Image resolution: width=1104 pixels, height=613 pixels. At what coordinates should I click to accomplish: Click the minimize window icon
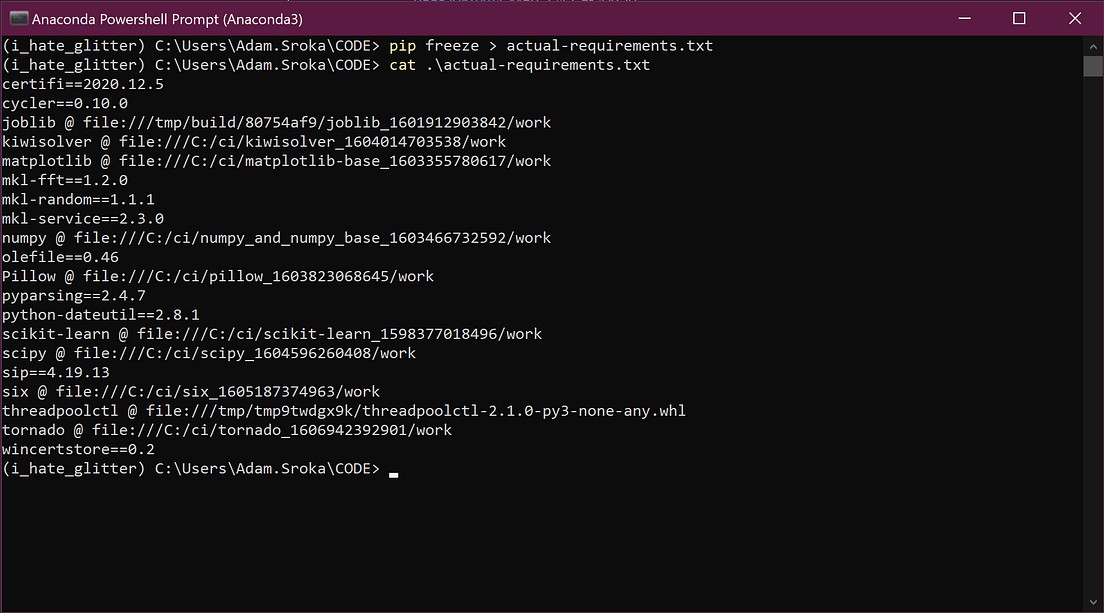(963, 18)
